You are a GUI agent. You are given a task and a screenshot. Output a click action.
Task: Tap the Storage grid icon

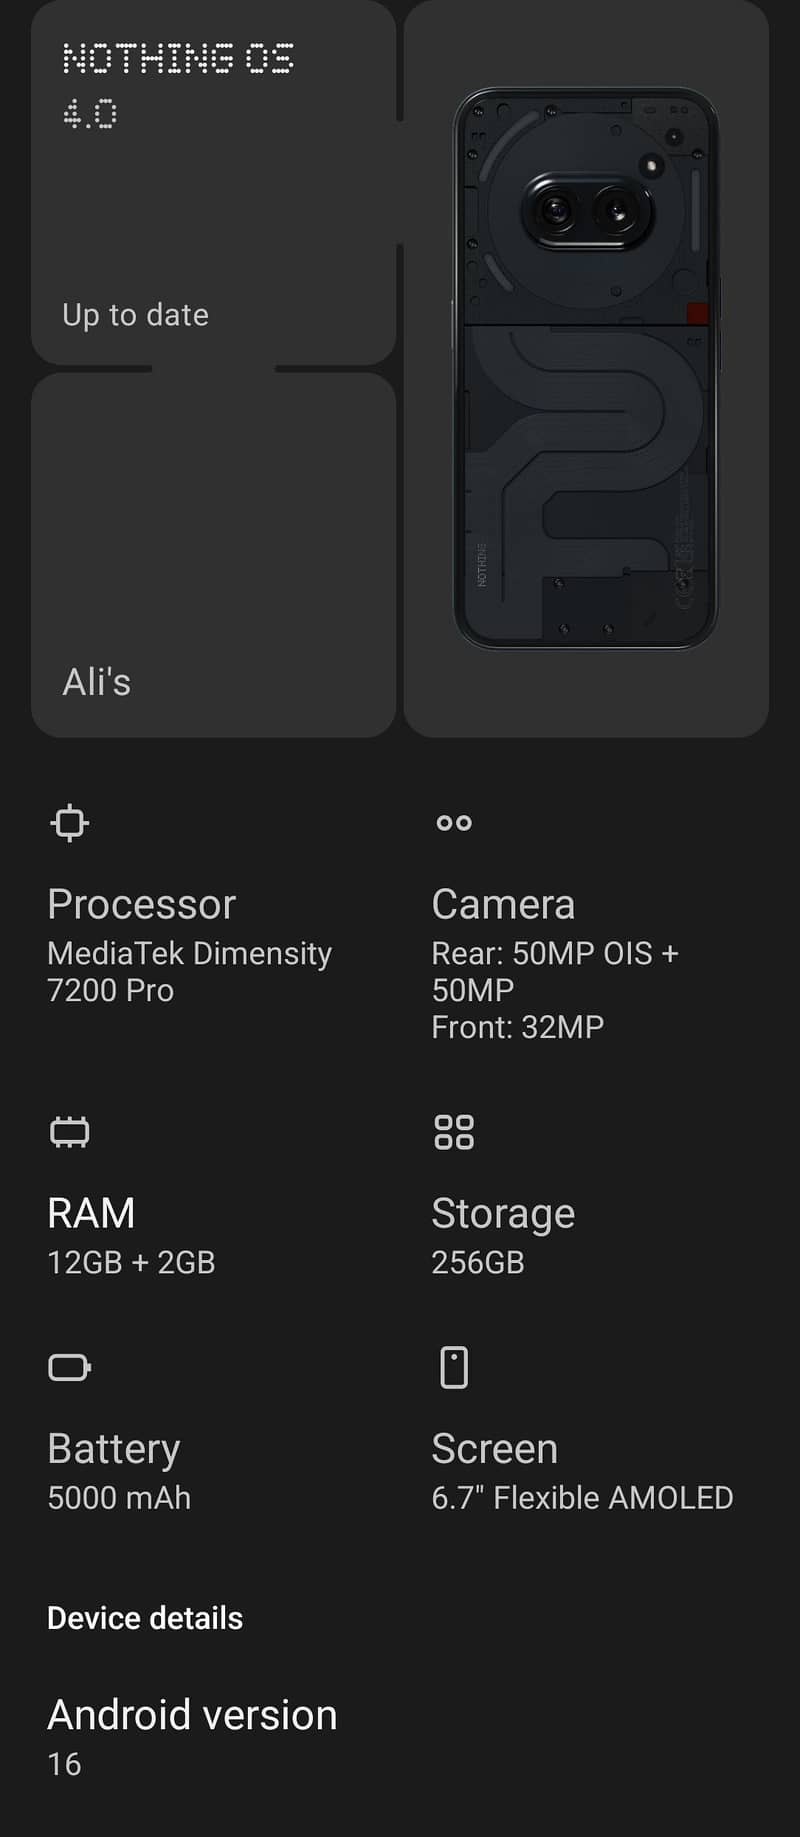(454, 1132)
